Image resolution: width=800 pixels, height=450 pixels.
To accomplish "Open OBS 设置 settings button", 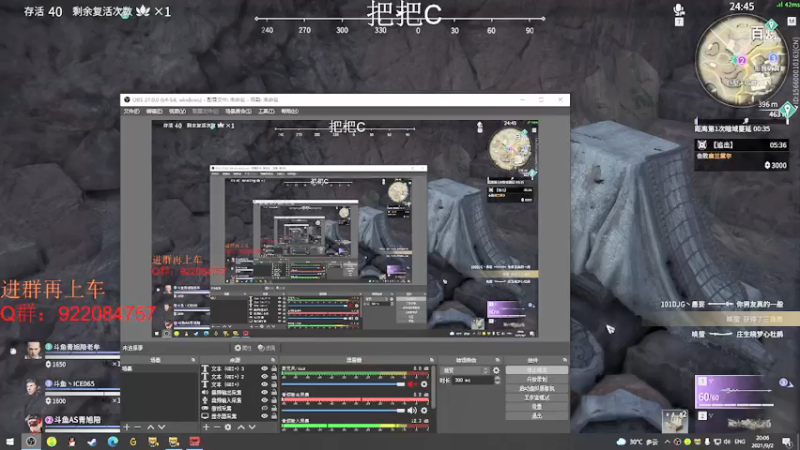I will (x=537, y=407).
